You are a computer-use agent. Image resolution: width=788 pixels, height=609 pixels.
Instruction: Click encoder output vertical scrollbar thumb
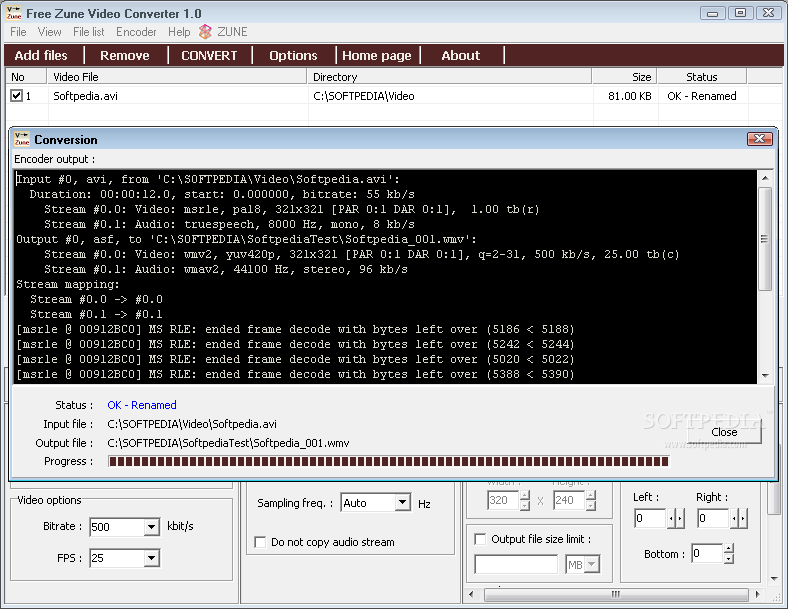765,239
